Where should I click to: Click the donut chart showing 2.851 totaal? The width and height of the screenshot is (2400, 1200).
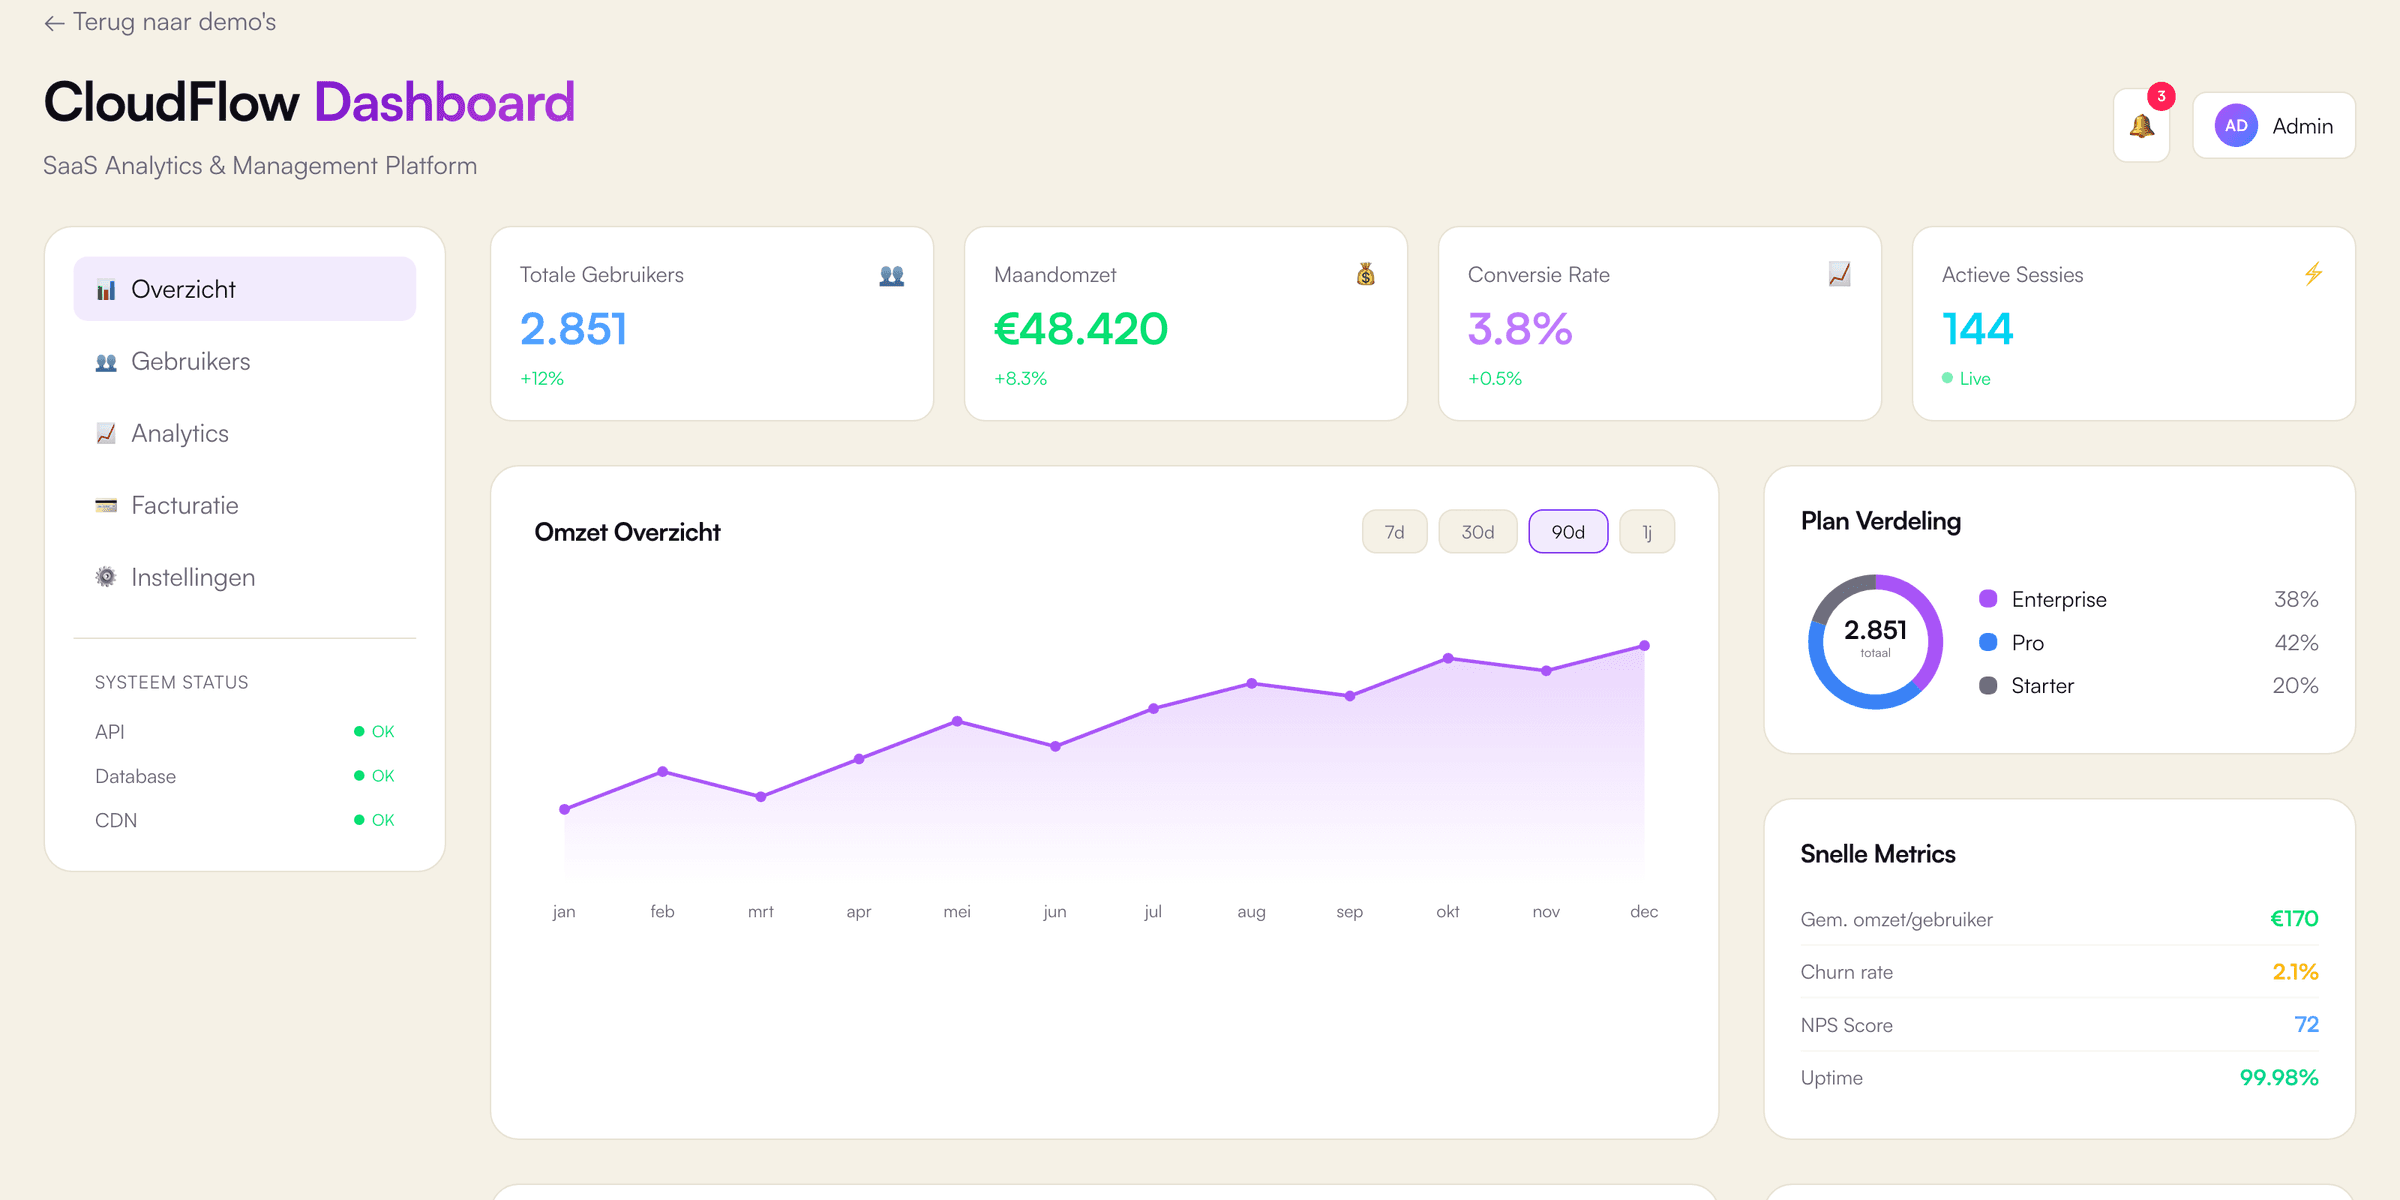pos(1876,642)
